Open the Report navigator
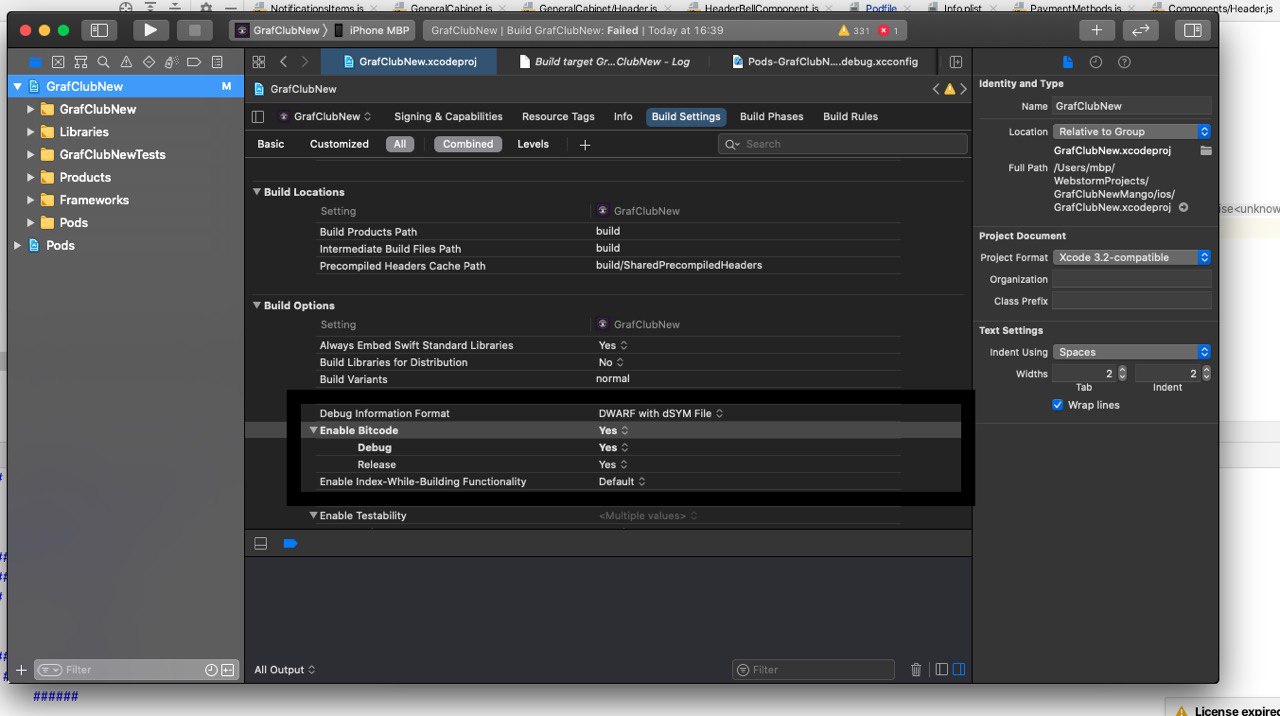 click(217, 62)
